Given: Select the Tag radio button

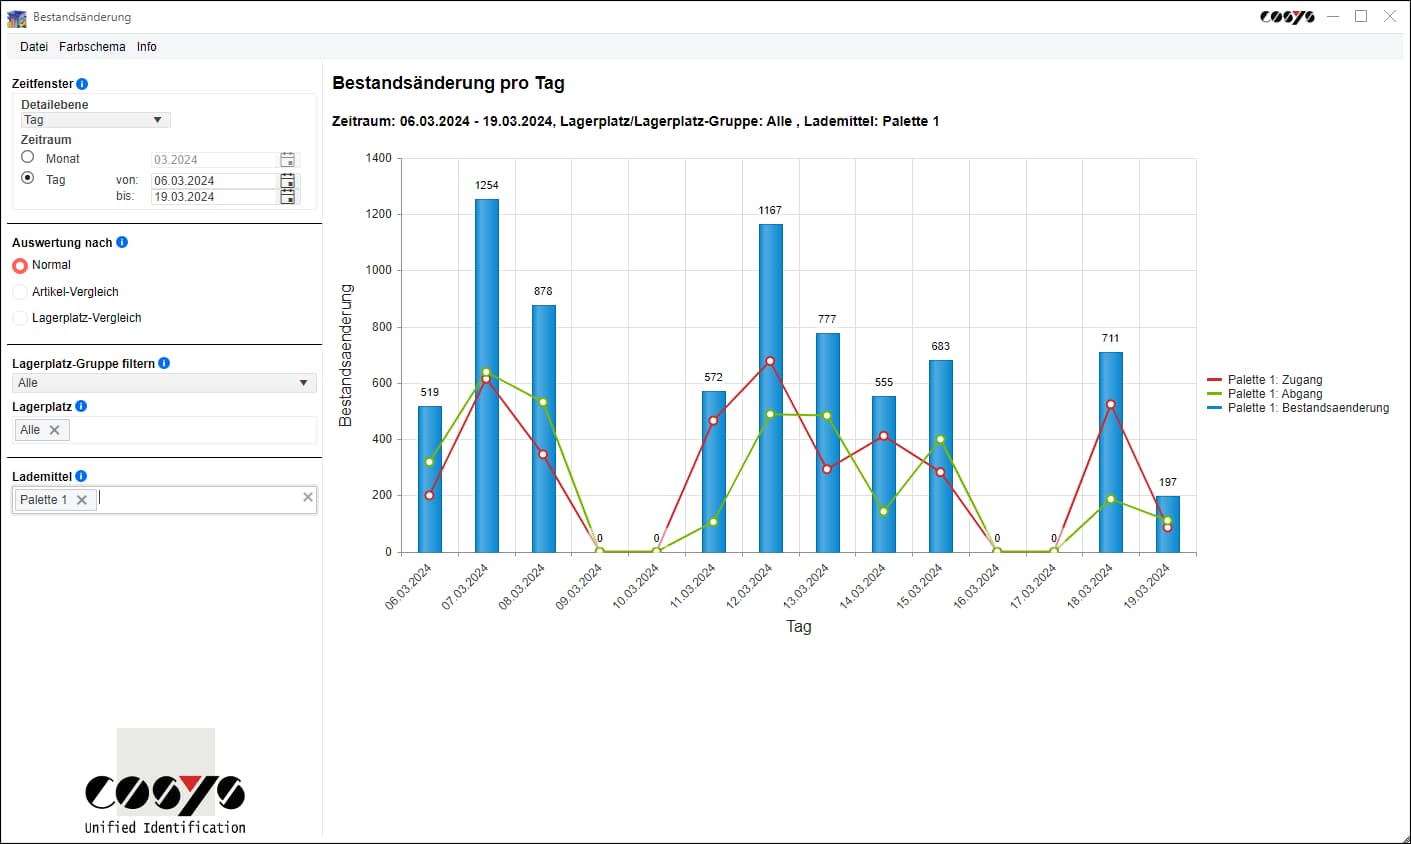Looking at the screenshot, I should (28, 178).
